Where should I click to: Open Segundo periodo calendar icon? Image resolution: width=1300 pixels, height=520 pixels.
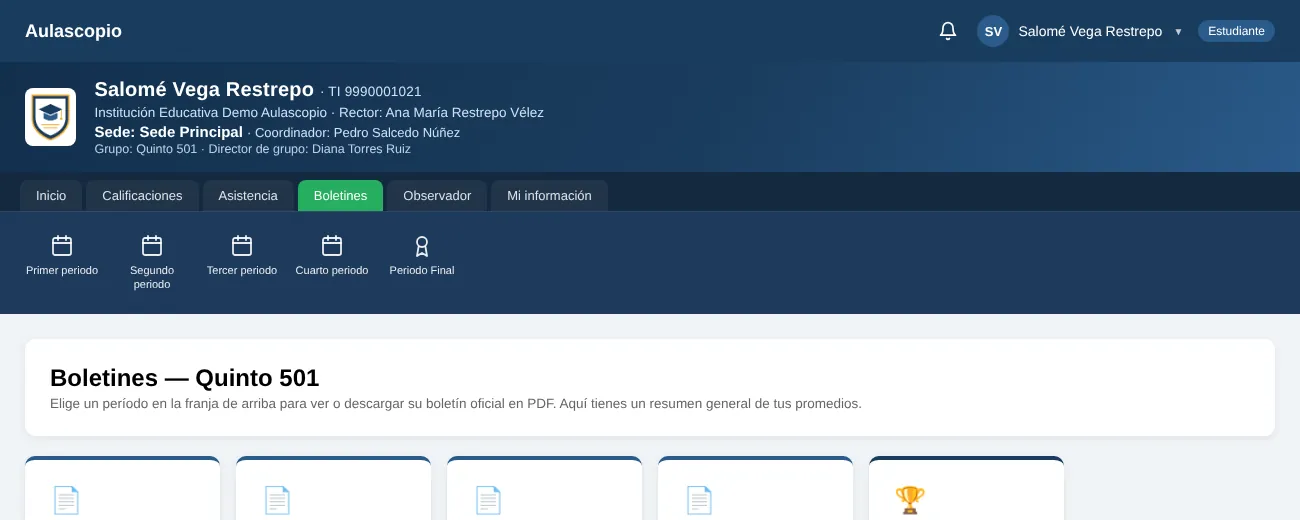(152, 246)
